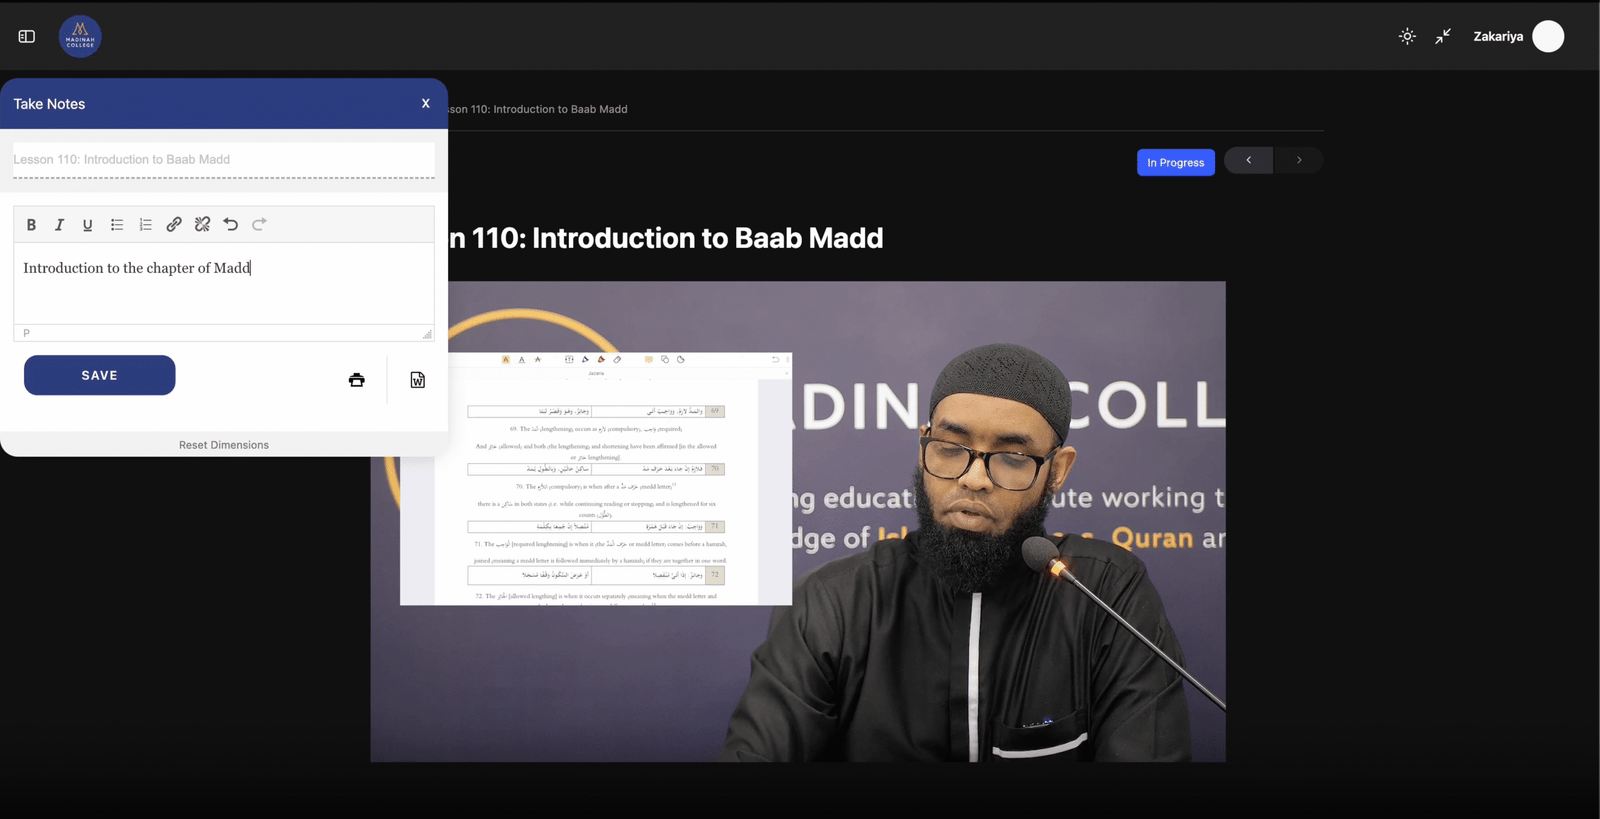The image size is (1600, 819).
Task: Insert a link in the note
Action: point(174,225)
